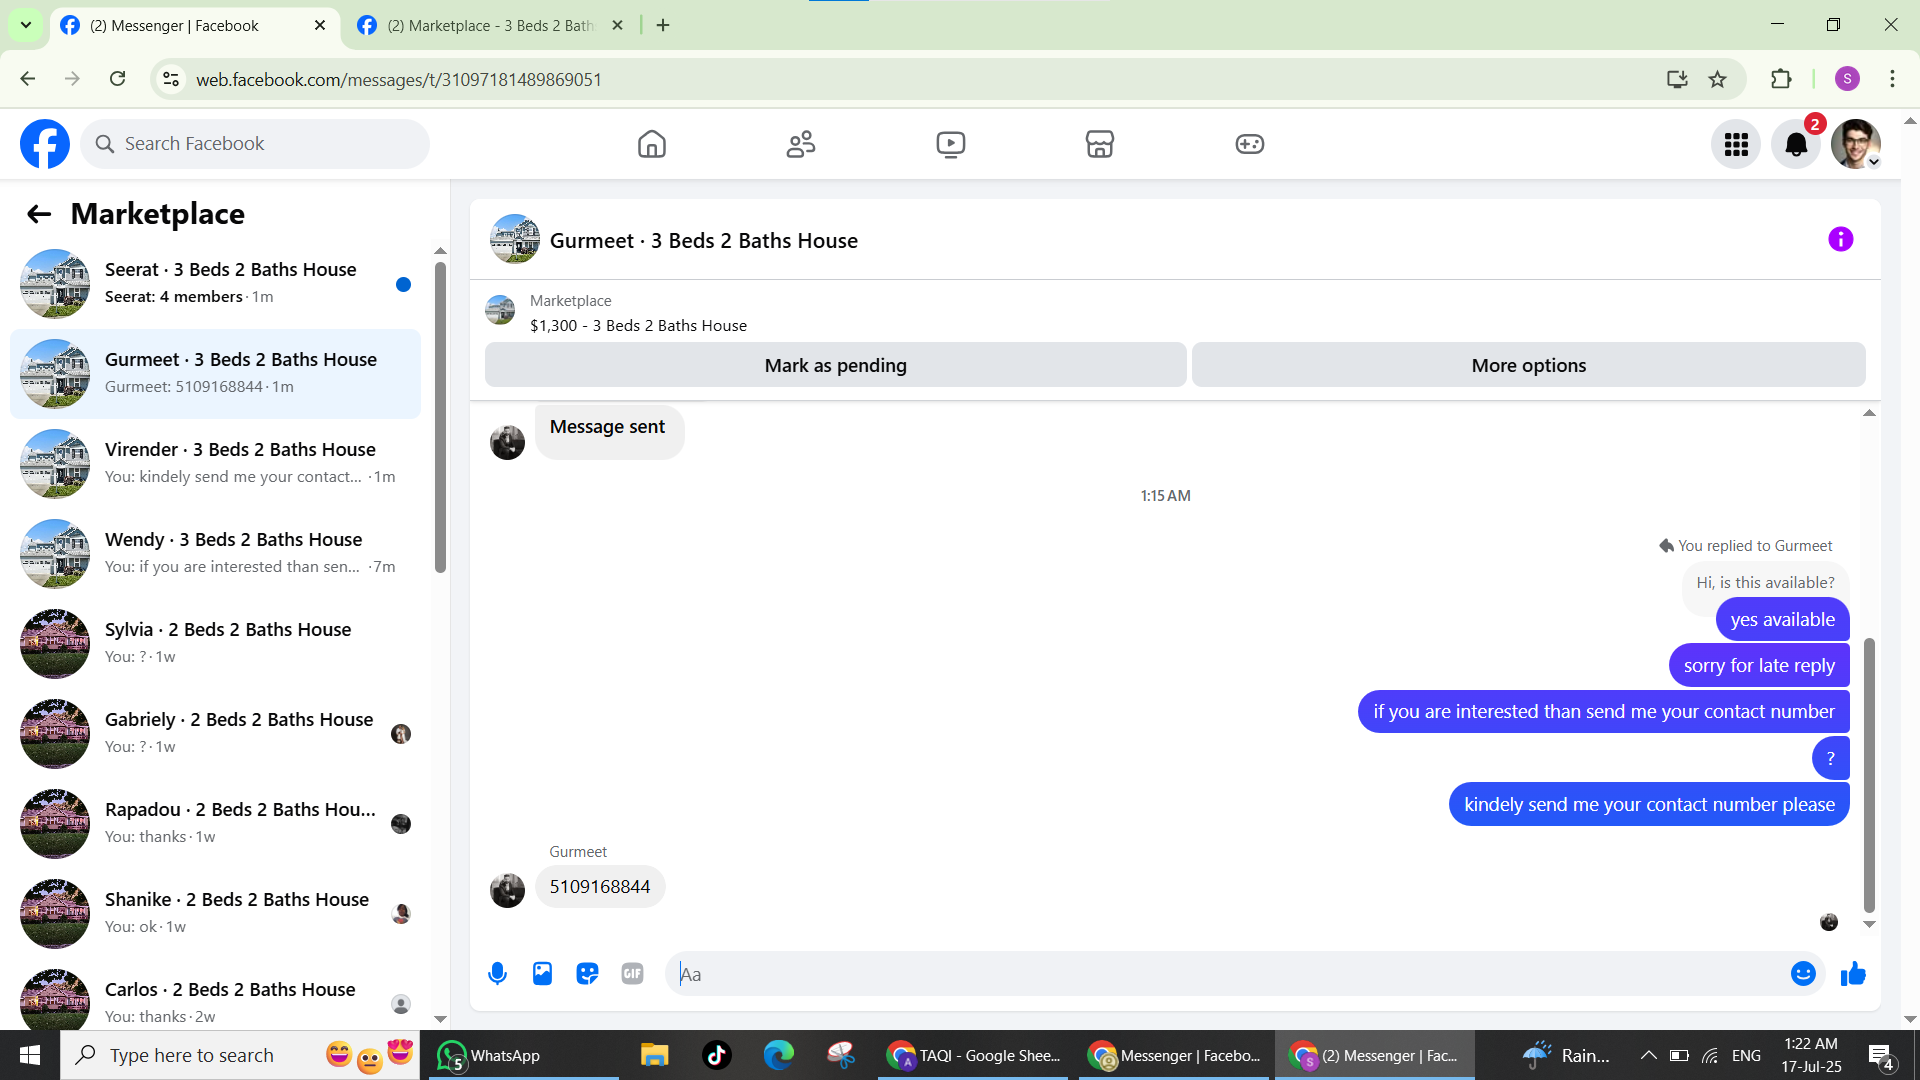Click the address bar URL
Viewport: 1920px width, 1080px height.
pos(398,80)
